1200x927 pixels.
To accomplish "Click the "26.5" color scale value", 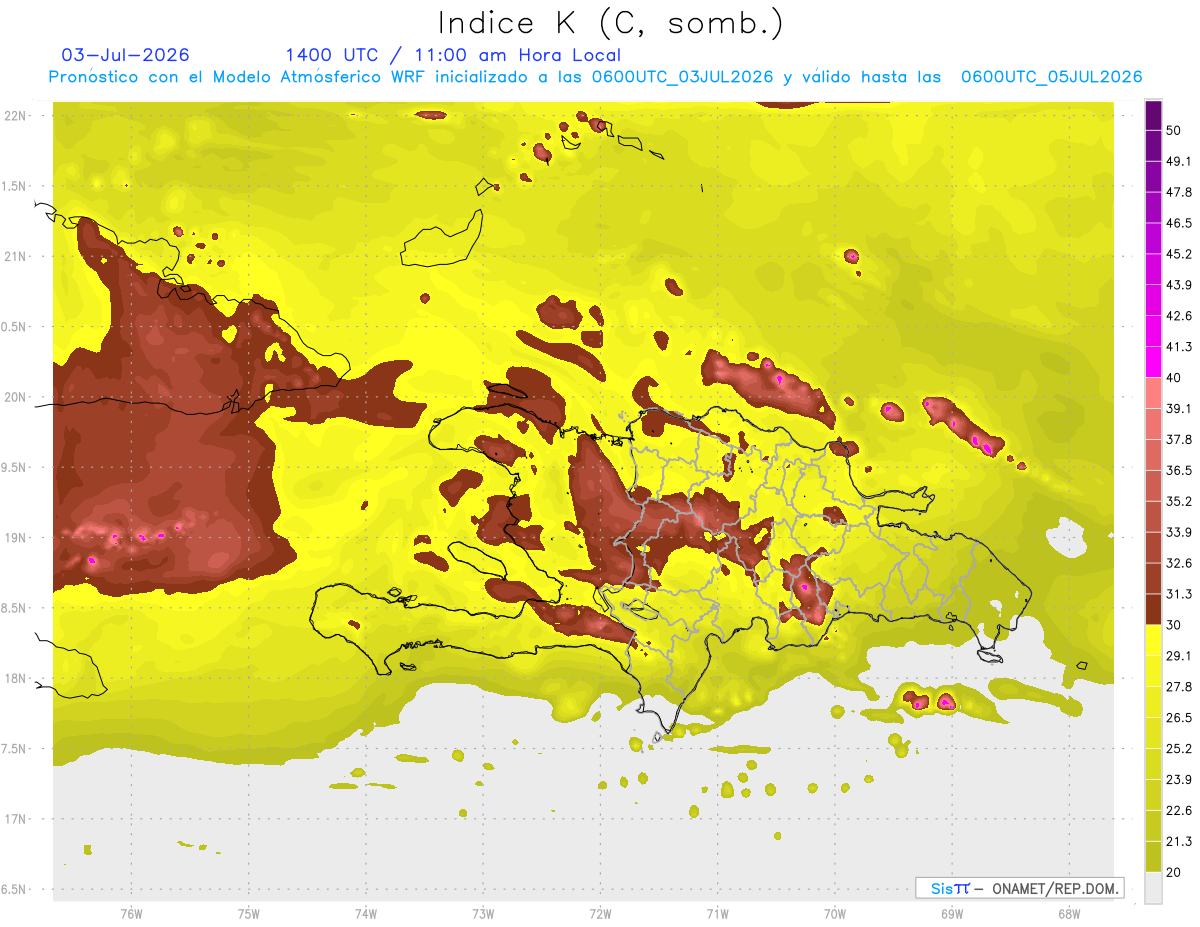I will (1179, 717).
